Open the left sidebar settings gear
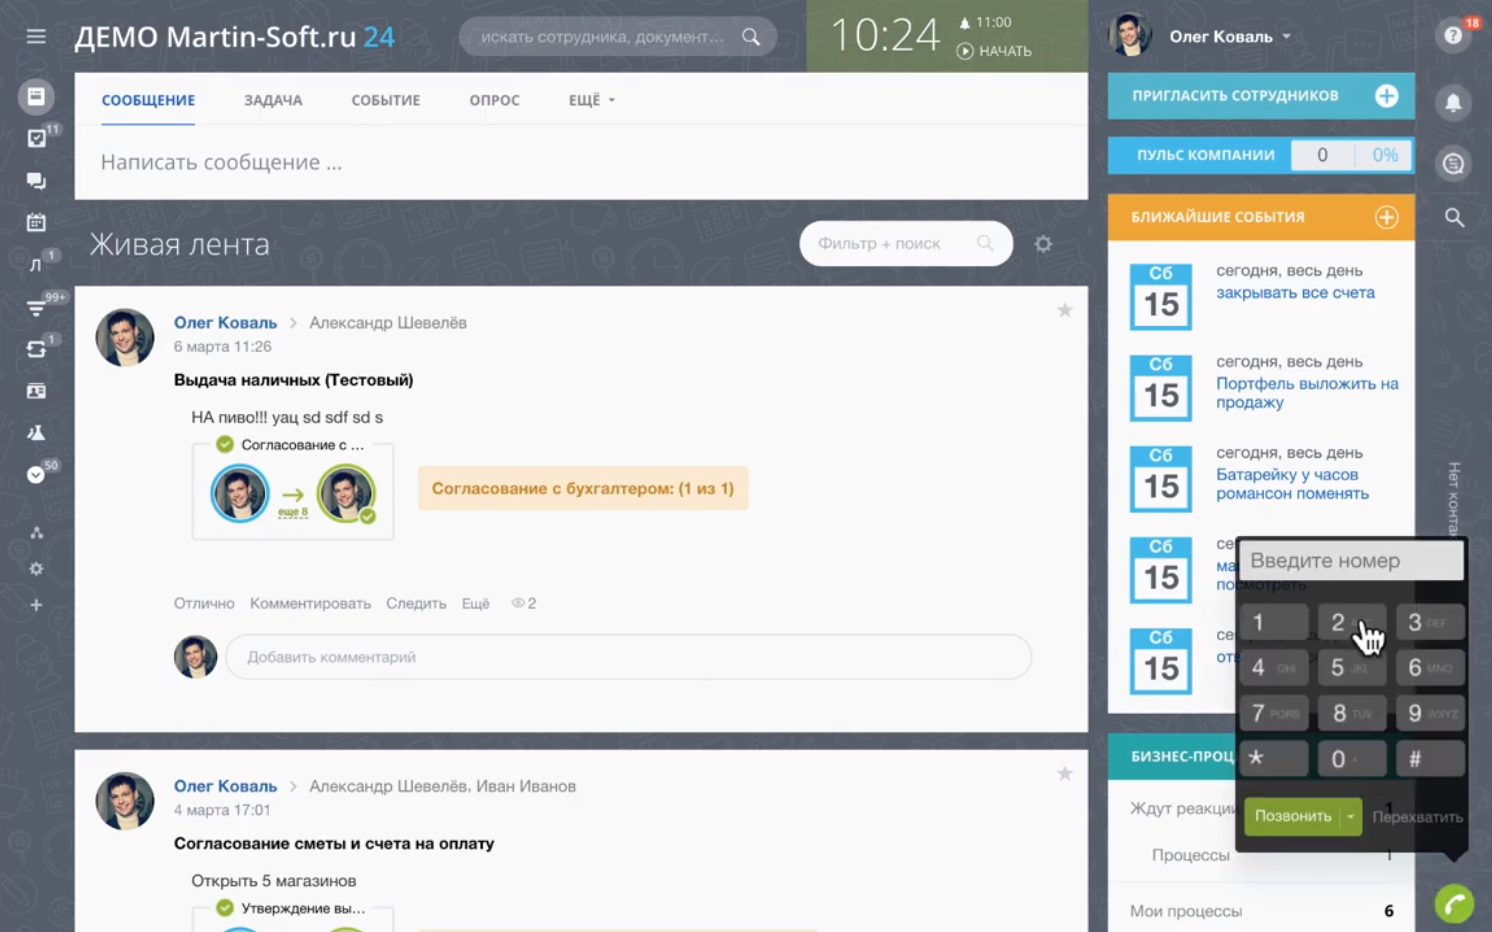1492x932 pixels. 36,569
